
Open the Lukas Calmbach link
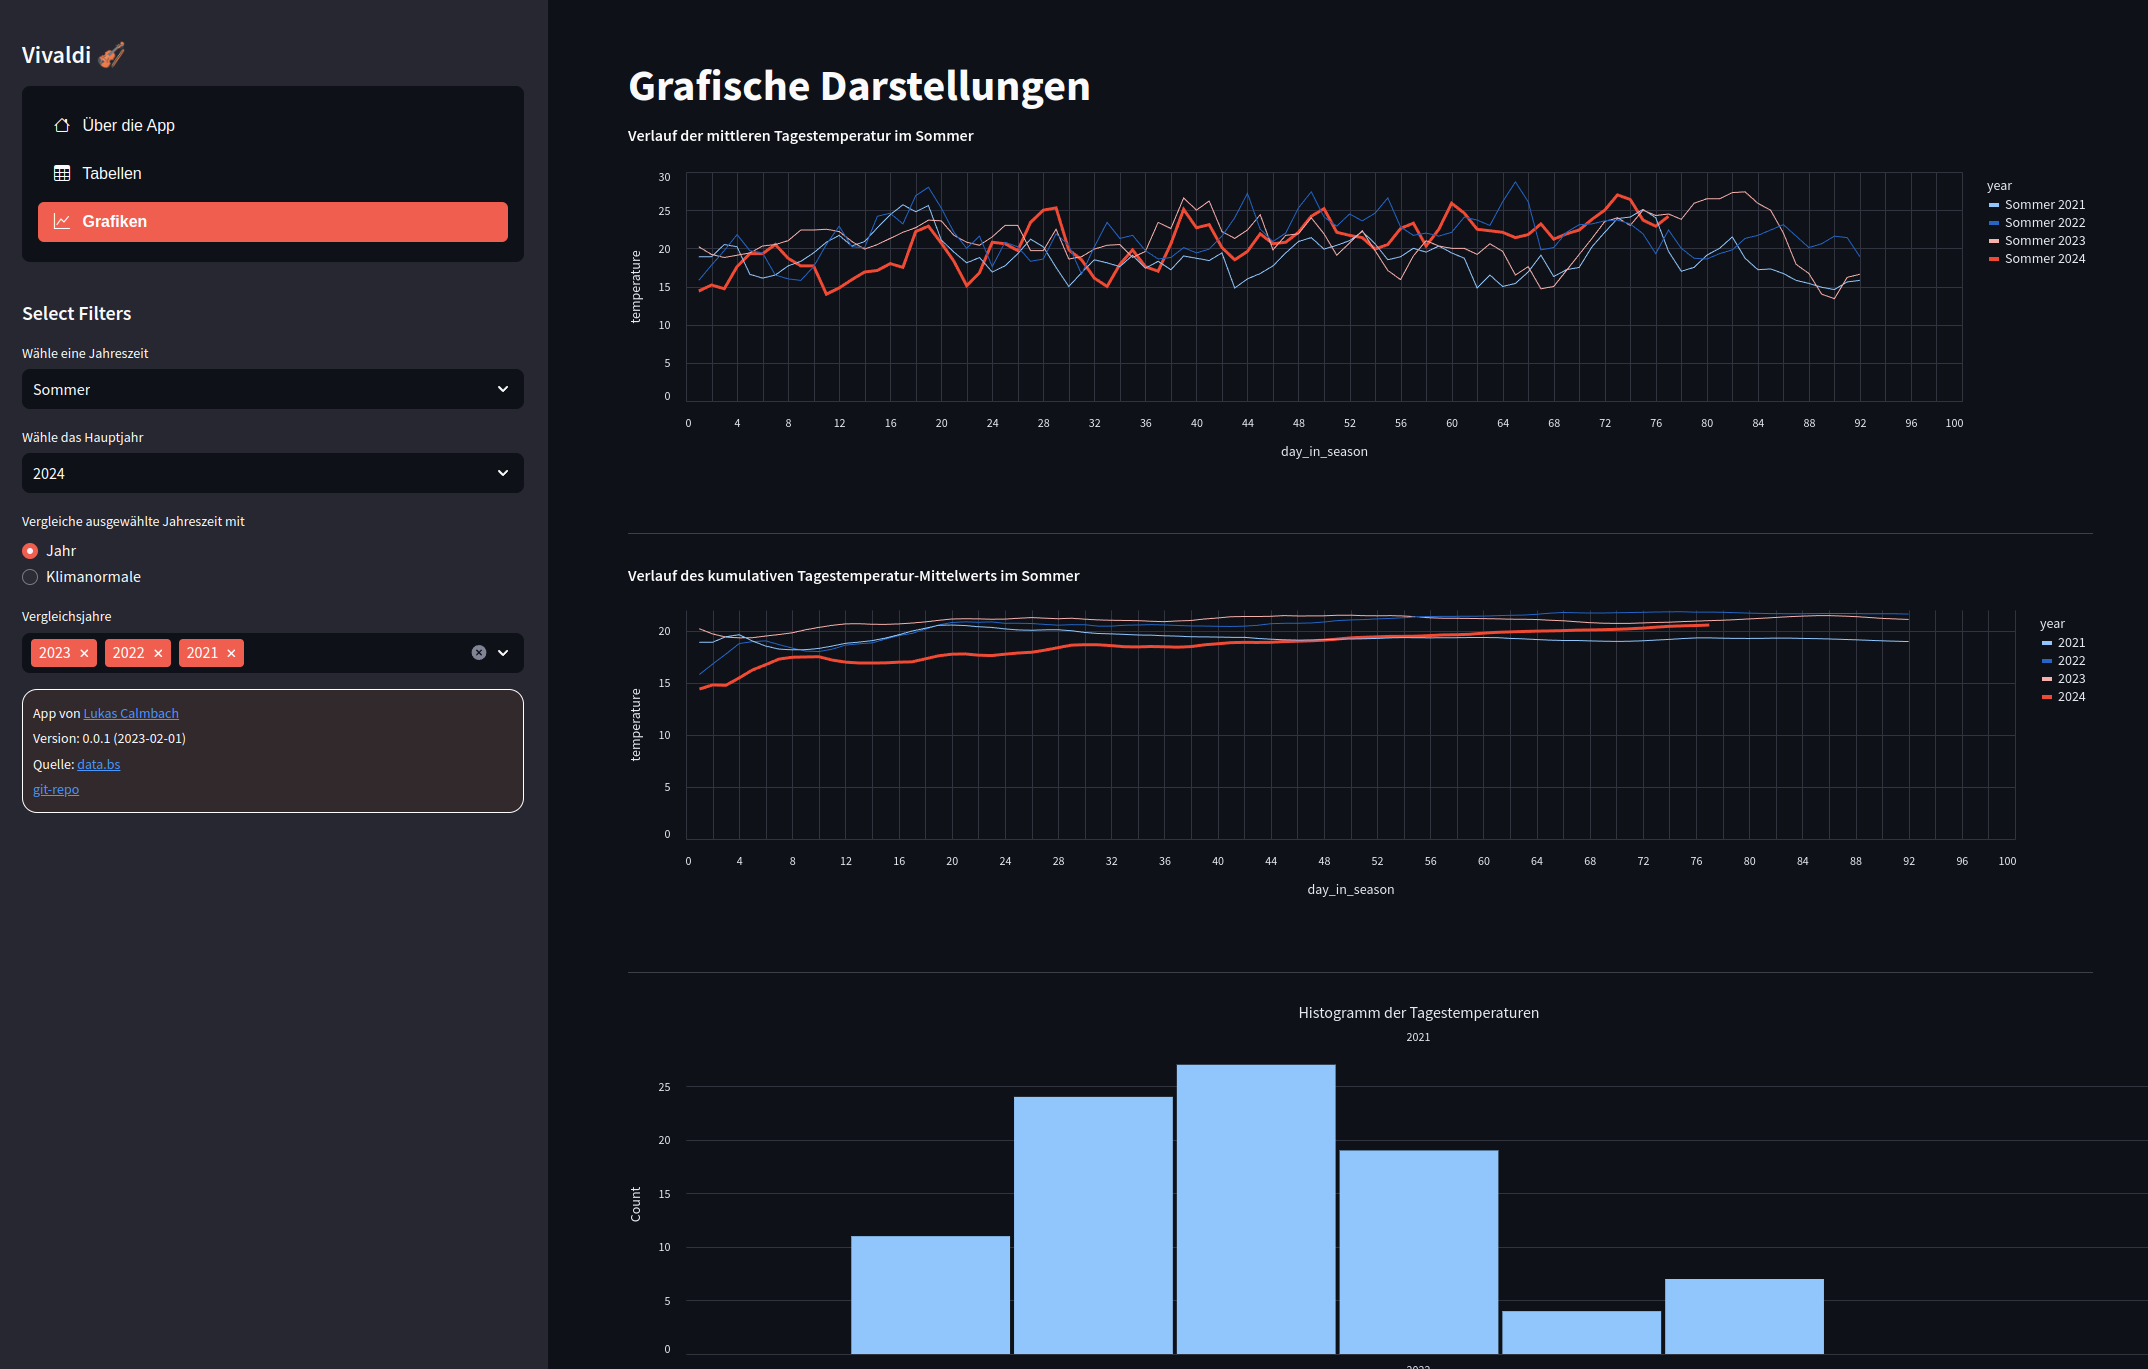pyautogui.click(x=131, y=713)
